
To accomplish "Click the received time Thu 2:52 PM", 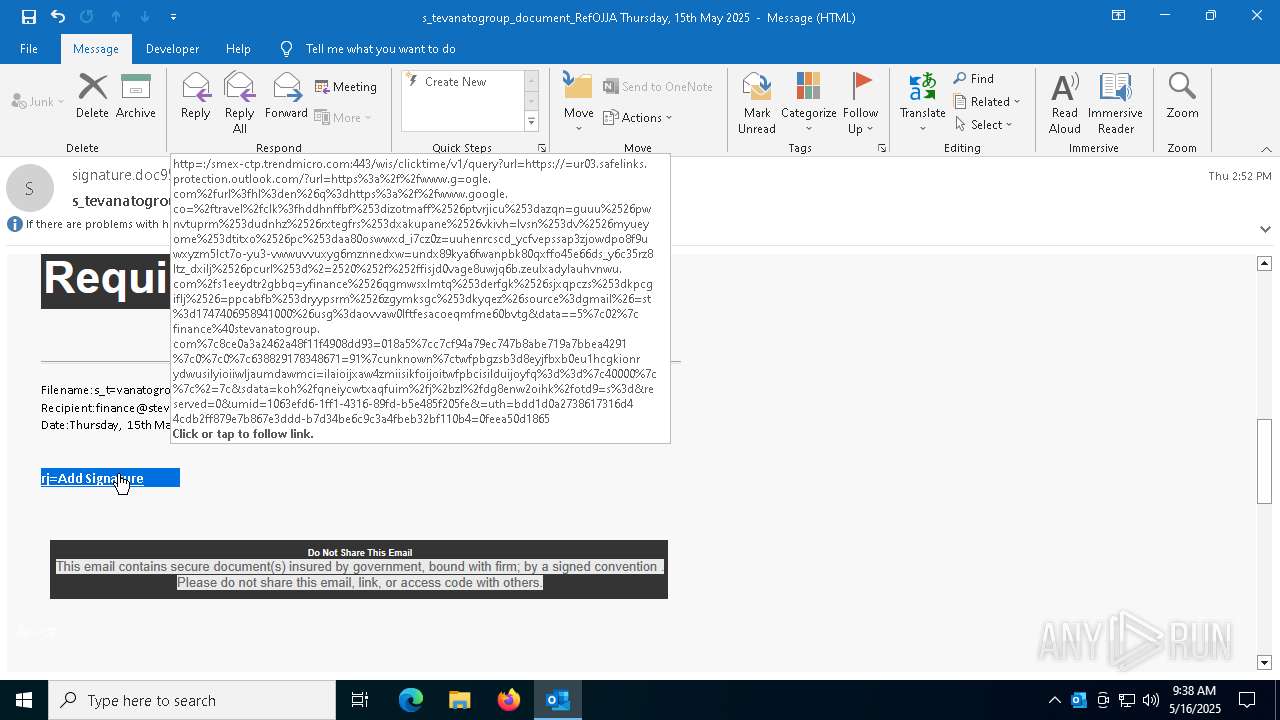I will [1239, 176].
